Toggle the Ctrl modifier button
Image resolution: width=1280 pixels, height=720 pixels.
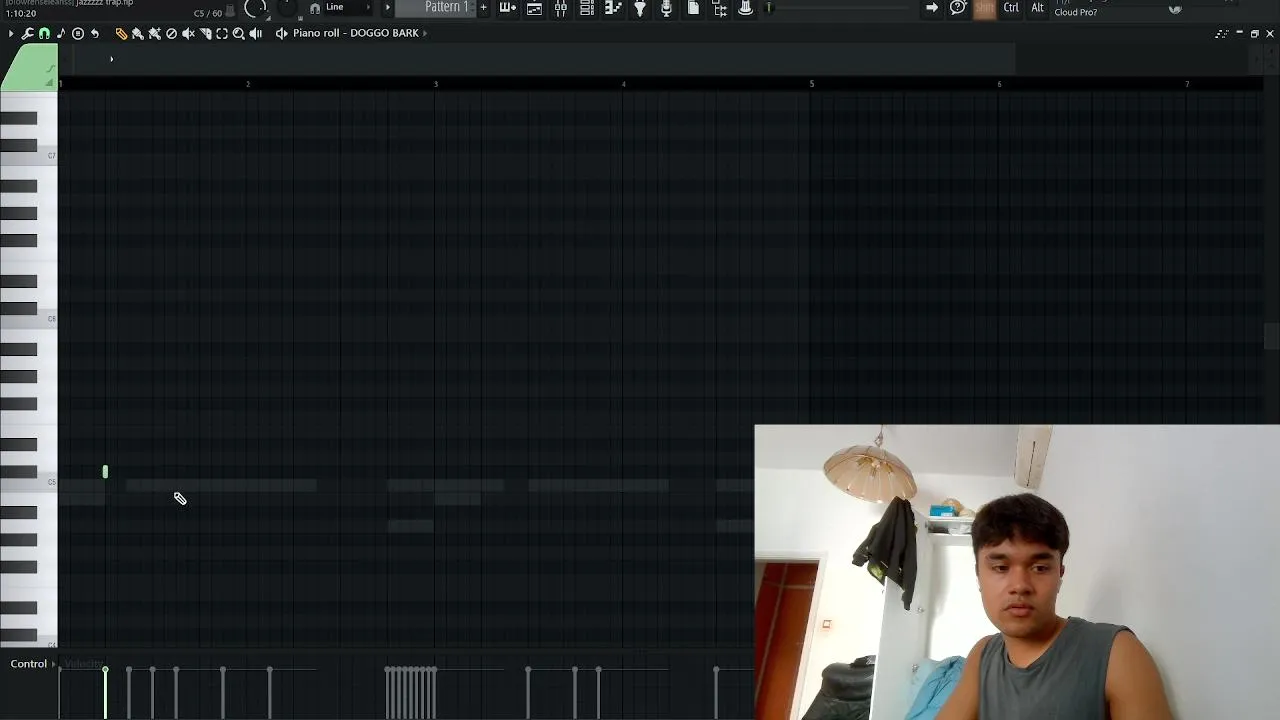point(1011,8)
